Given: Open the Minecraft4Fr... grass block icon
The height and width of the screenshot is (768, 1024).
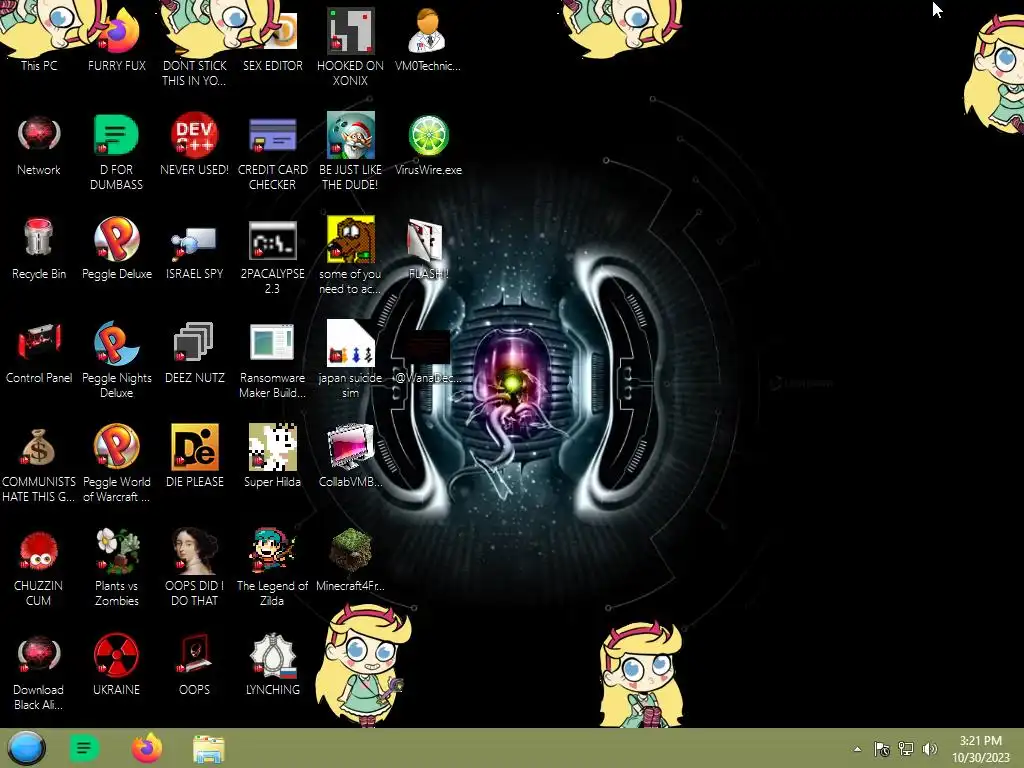Looking at the screenshot, I should tap(351, 560).
